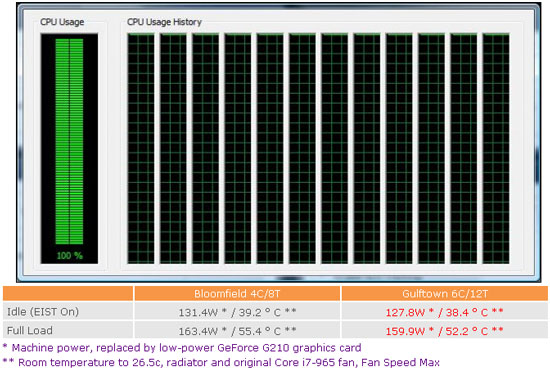
Task: Select the twelfth (last) CPU history graph
Action: [496, 148]
